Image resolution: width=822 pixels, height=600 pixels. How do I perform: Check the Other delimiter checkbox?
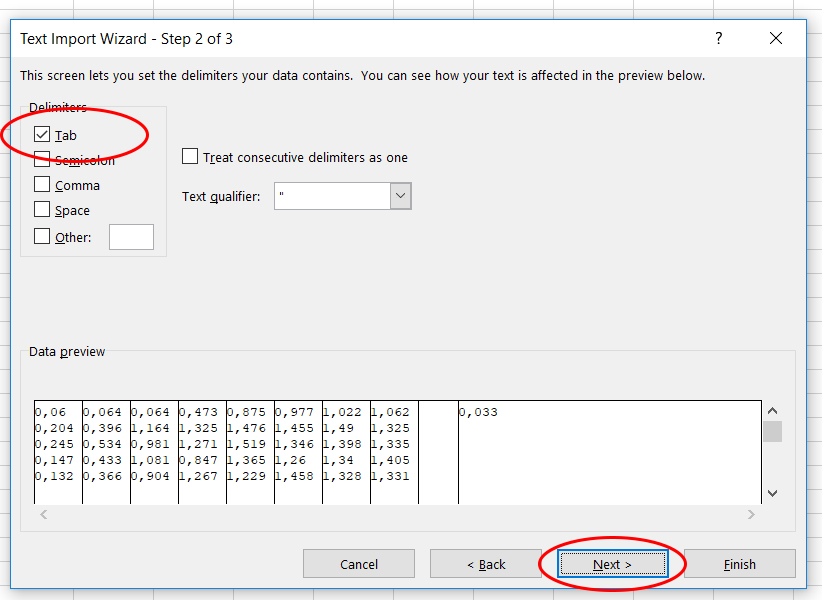(x=42, y=237)
